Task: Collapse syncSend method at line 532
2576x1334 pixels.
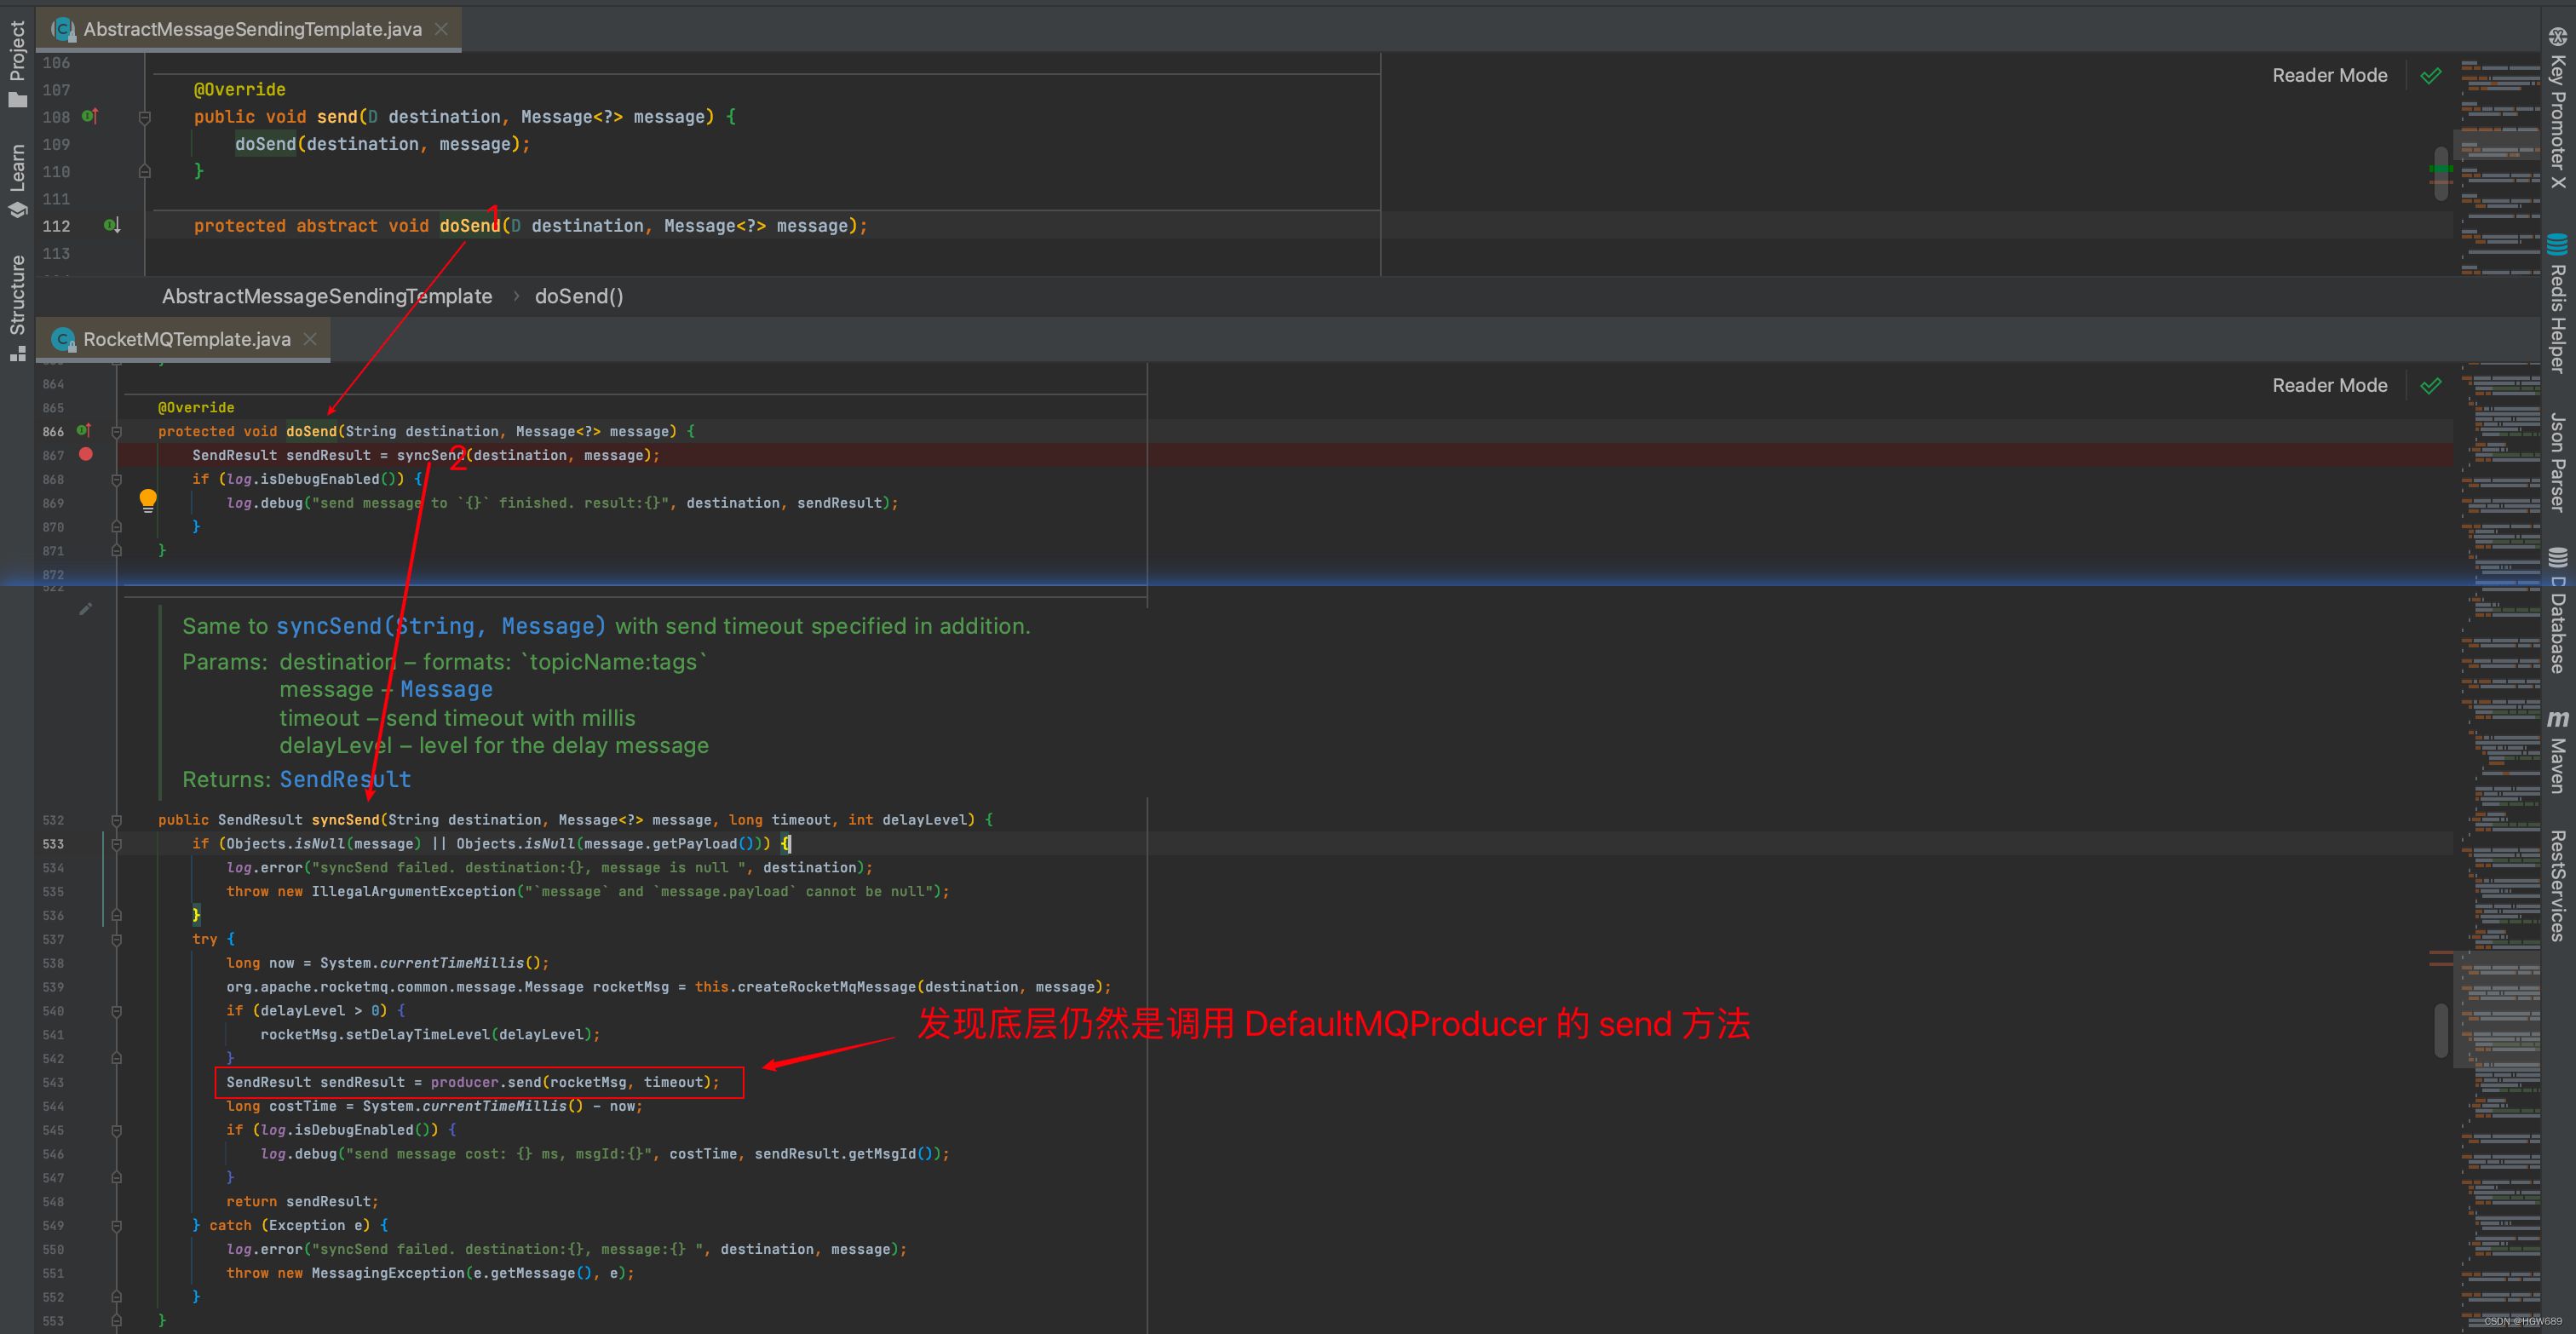Action: 116,820
